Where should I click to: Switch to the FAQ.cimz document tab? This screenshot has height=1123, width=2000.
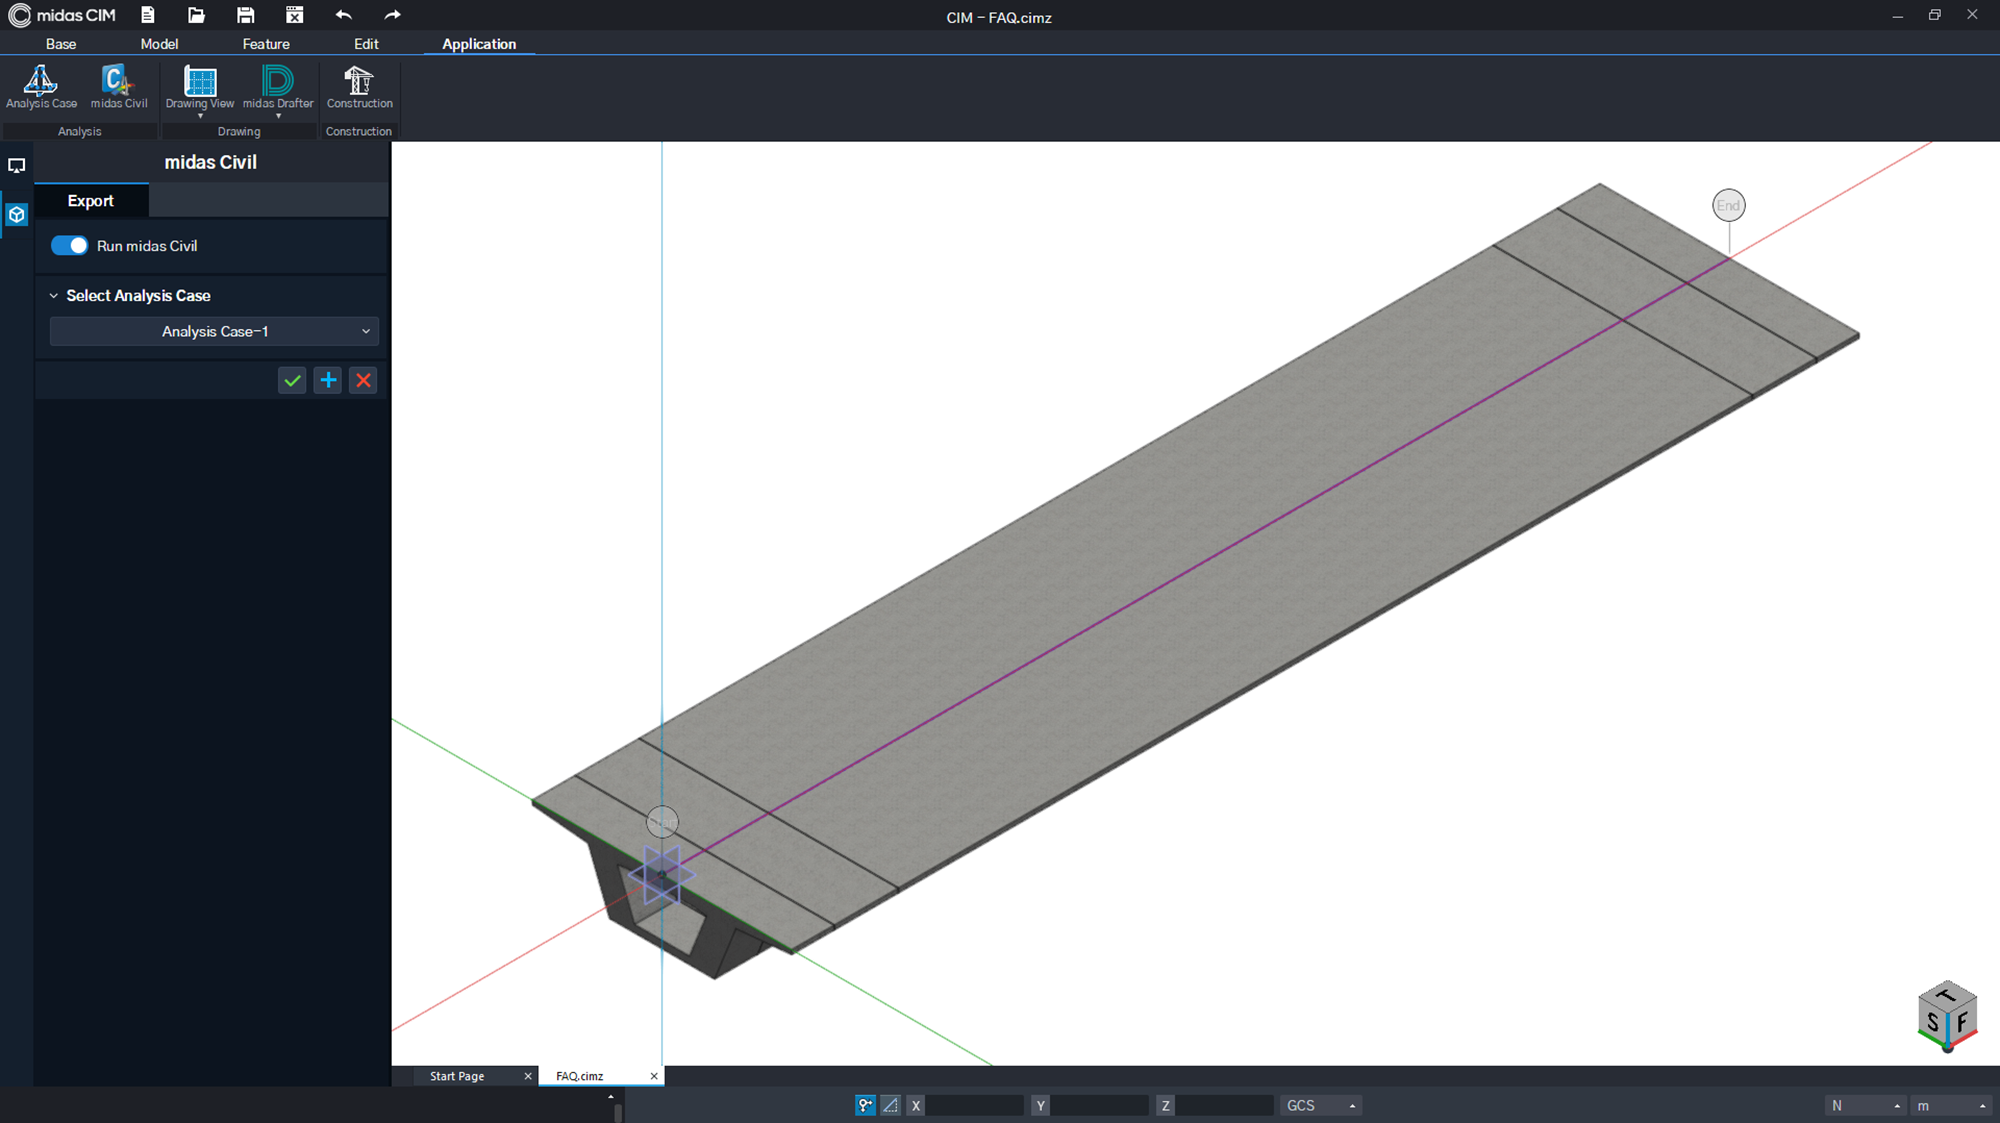[580, 1076]
